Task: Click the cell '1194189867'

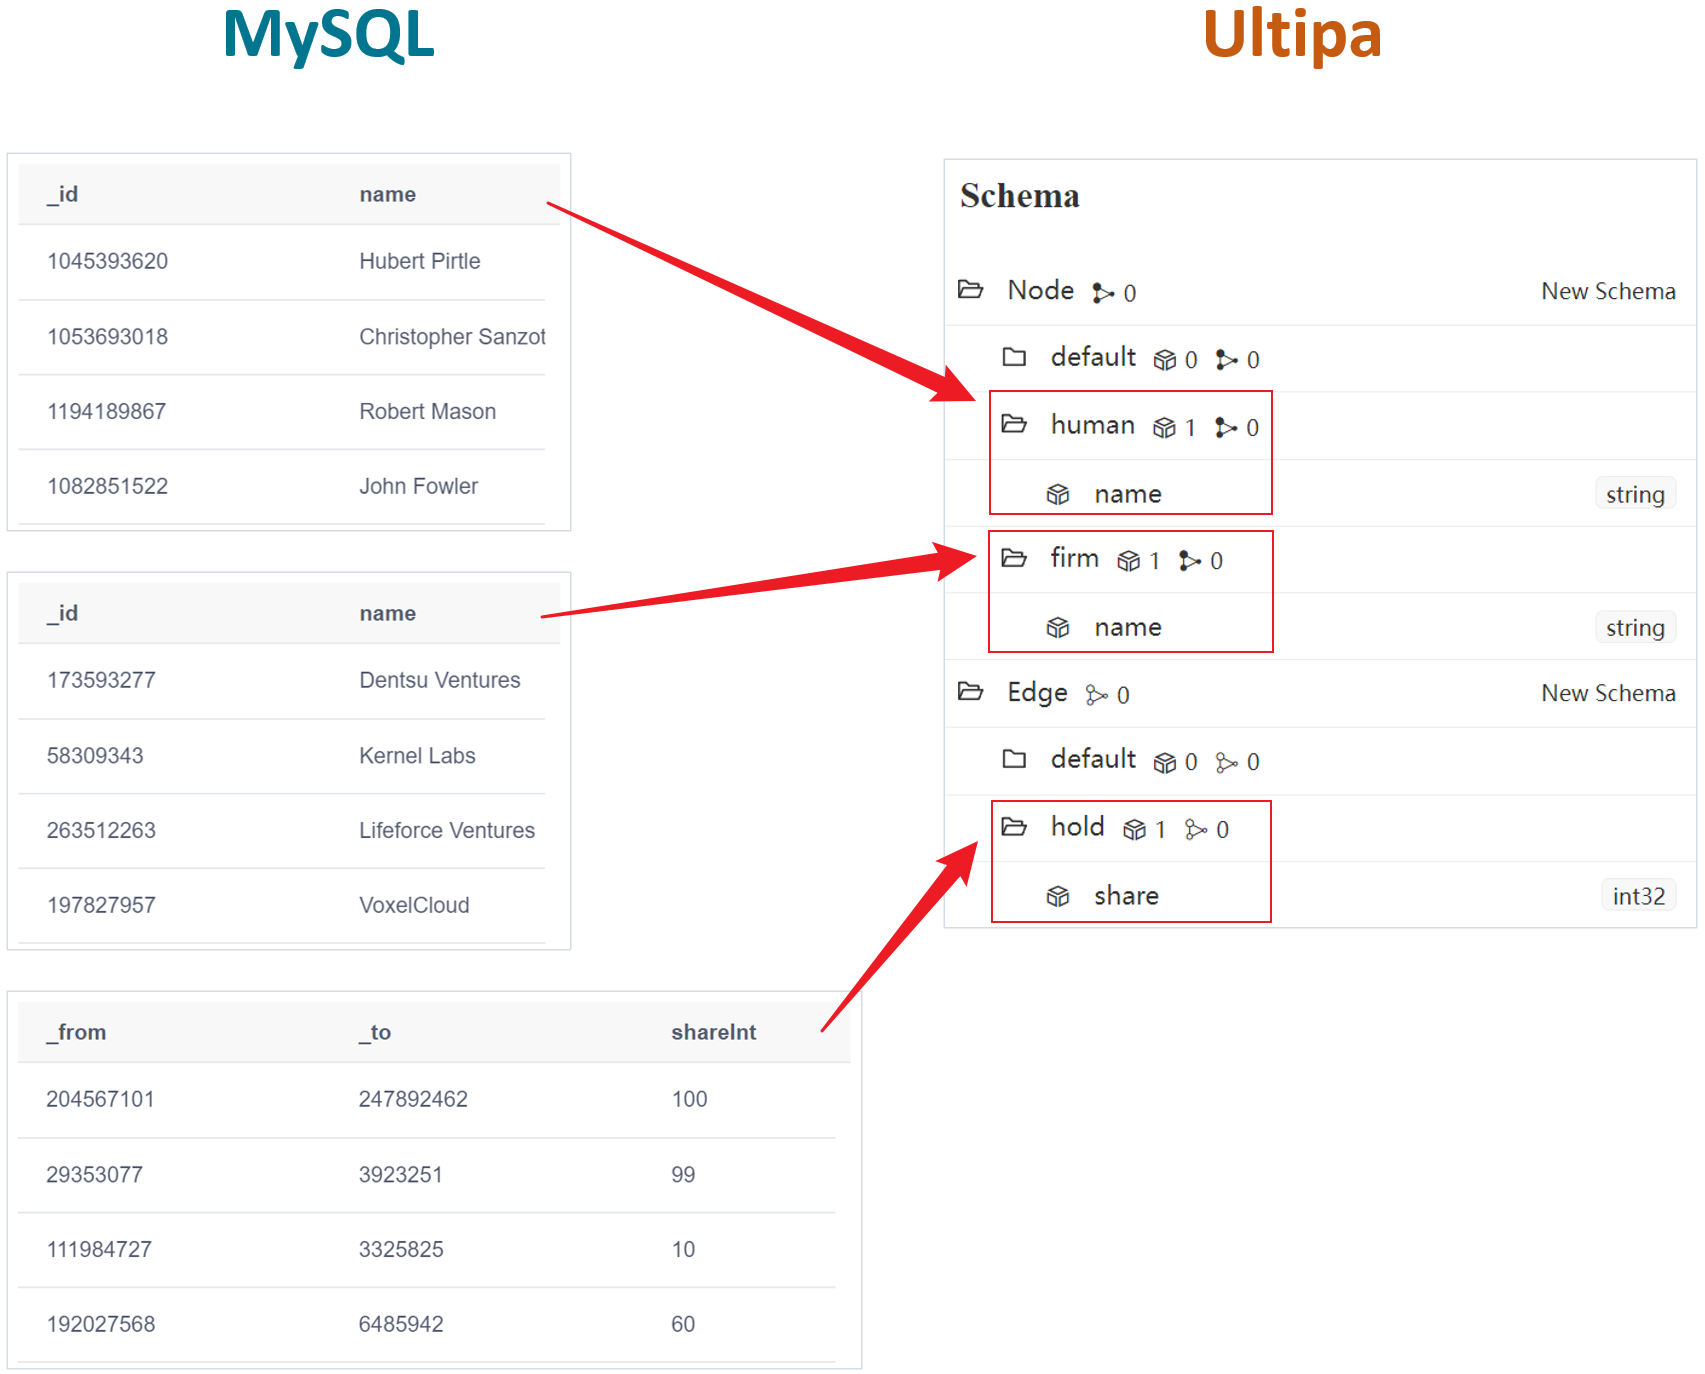Action: click(x=106, y=411)
